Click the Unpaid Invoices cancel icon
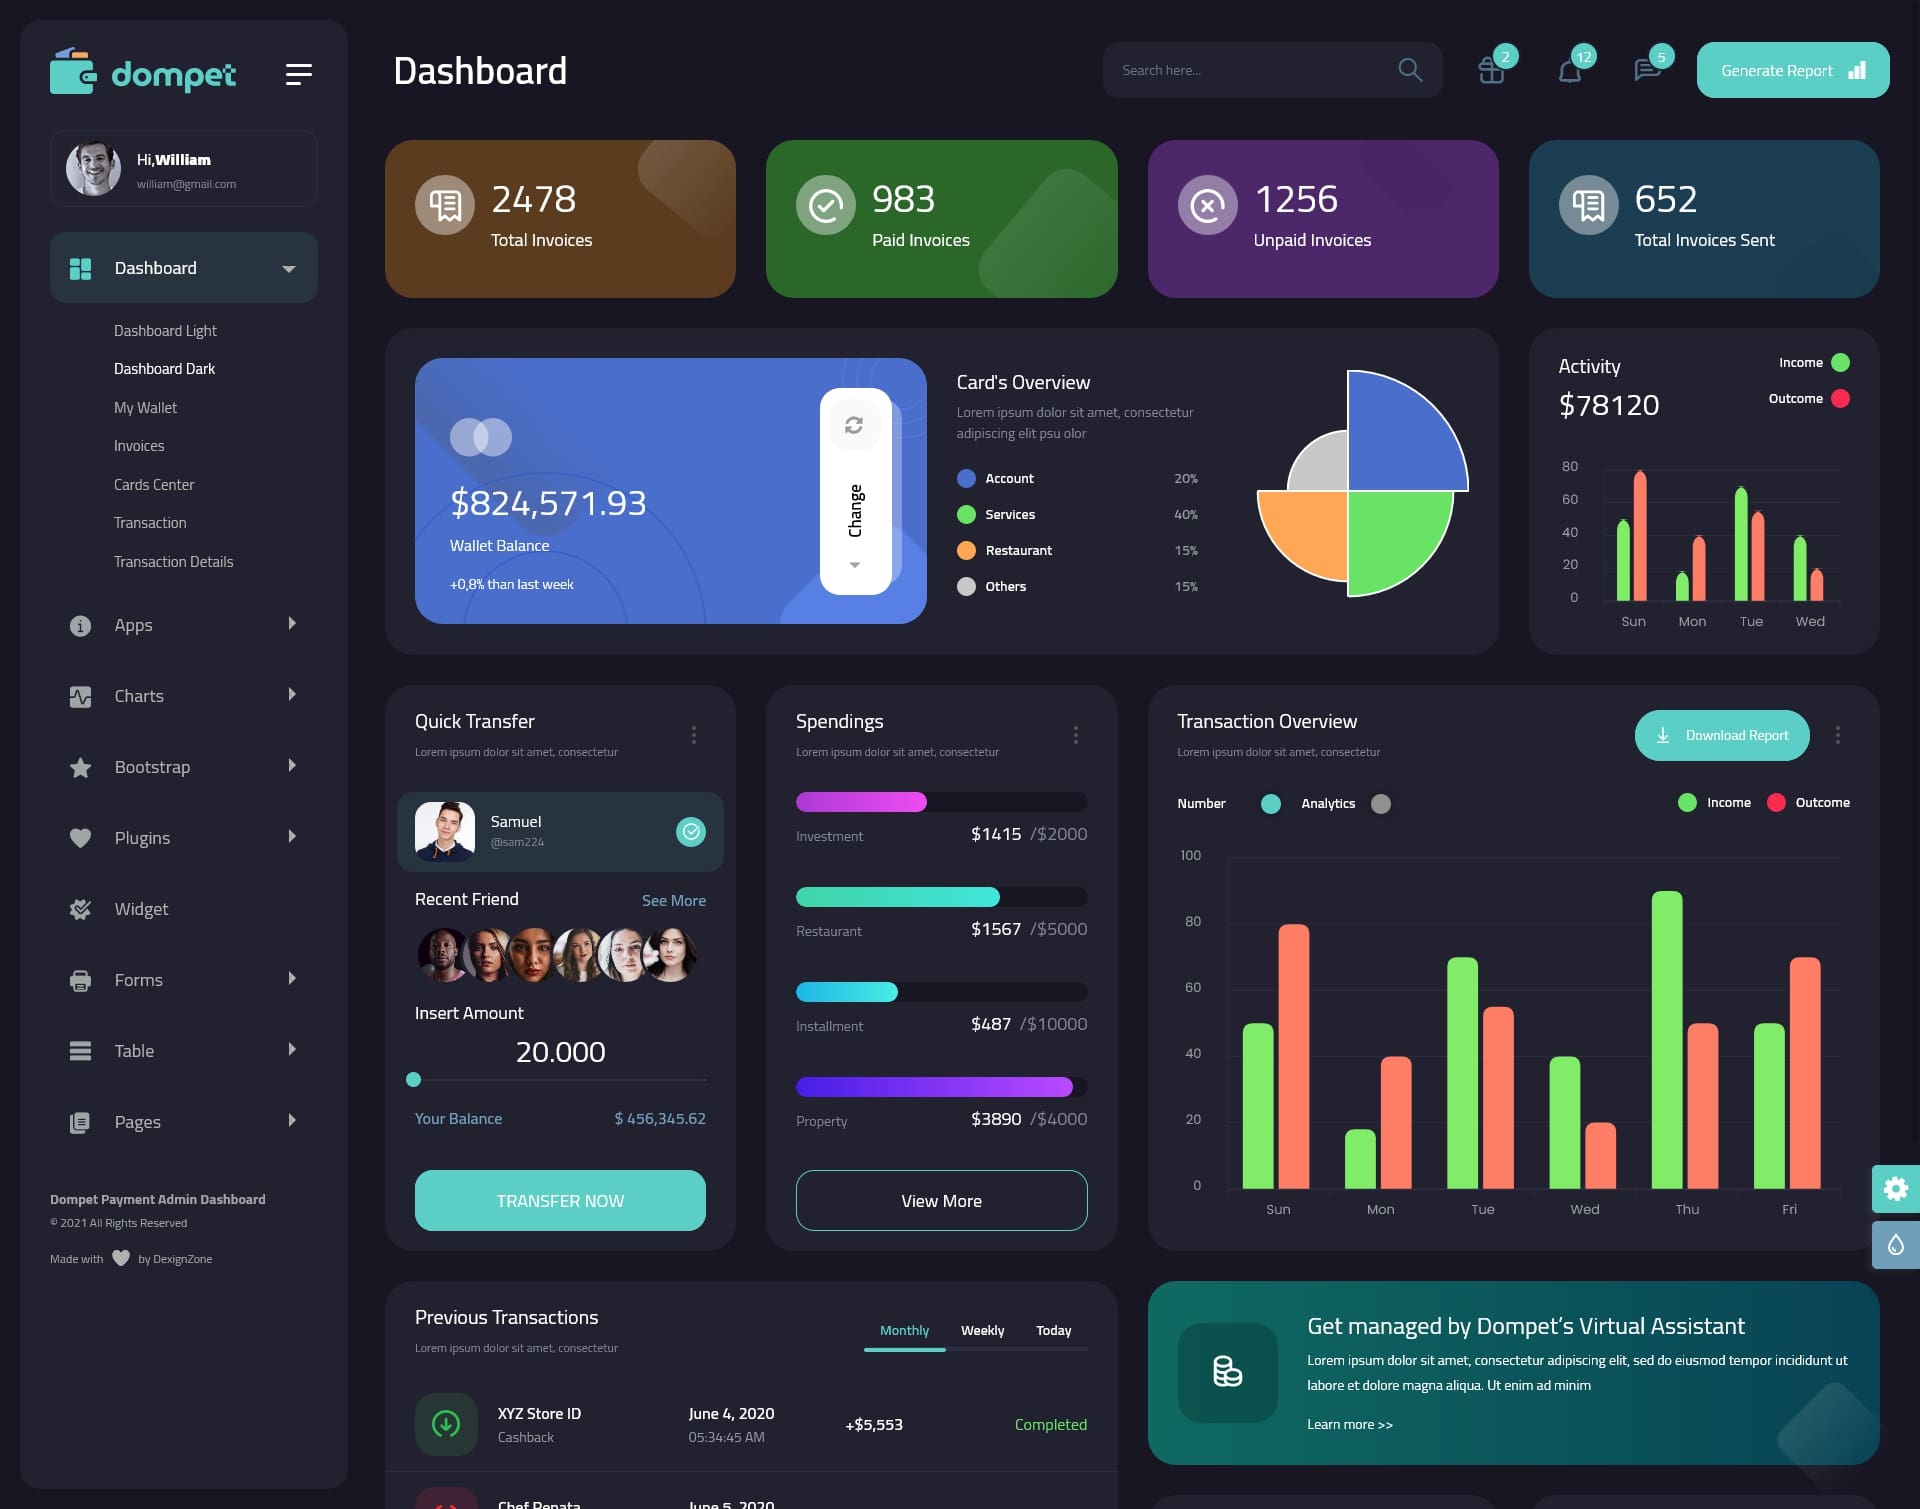Screen dimensions: 1920x1509 click(1209, 204)
